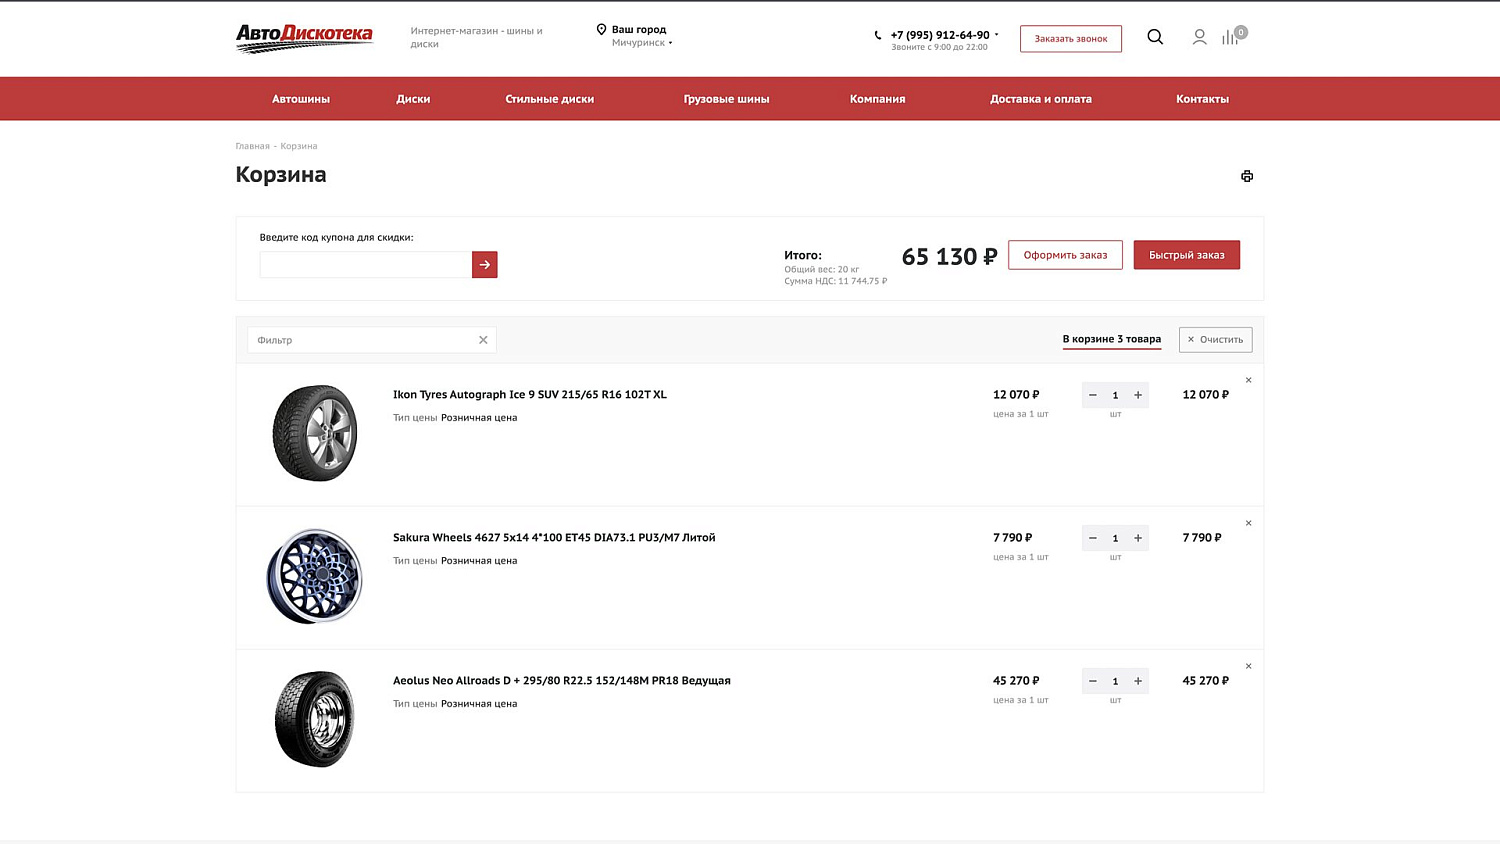Screen dimensions: 1500x844
Task: Open the Автошины menu
Action: pyautogui.click(x=301, y=99)
